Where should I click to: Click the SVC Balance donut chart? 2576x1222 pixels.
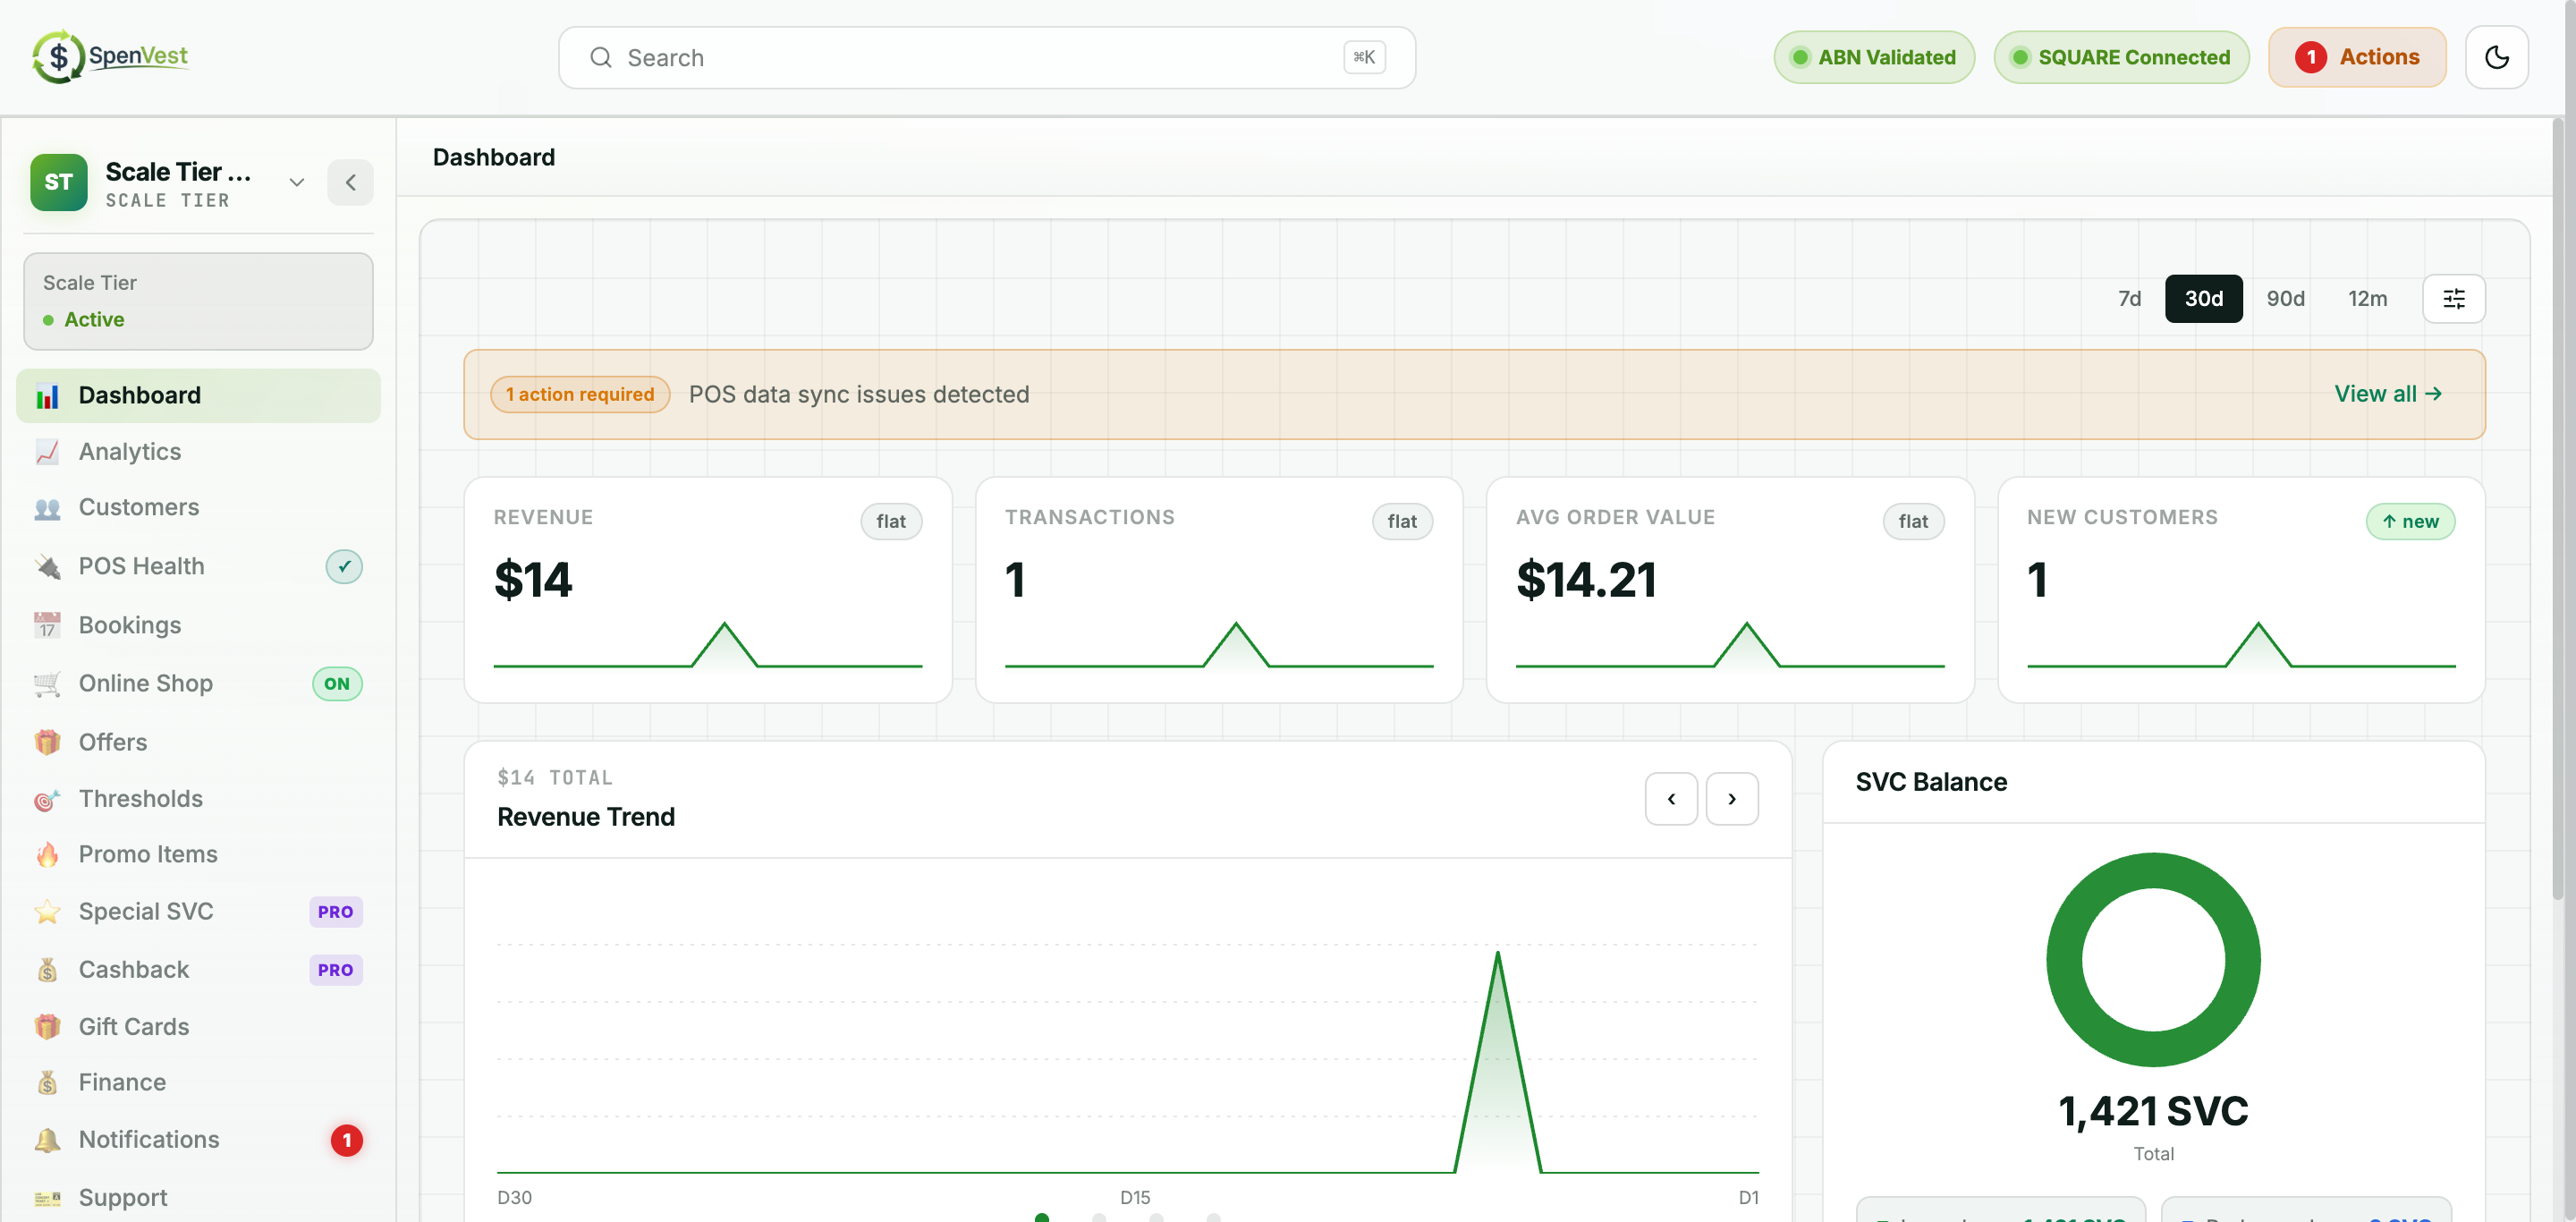(x=2153, y=960)
